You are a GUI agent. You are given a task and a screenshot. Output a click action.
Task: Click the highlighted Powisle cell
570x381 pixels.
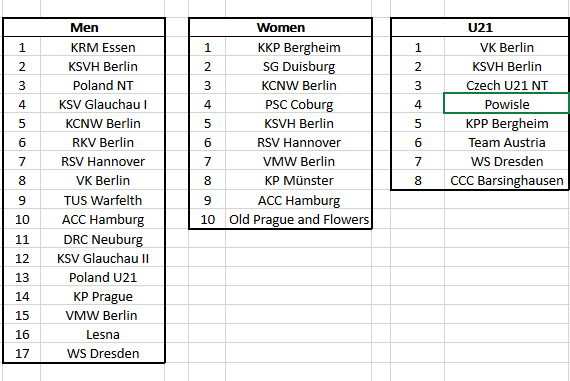506,104
